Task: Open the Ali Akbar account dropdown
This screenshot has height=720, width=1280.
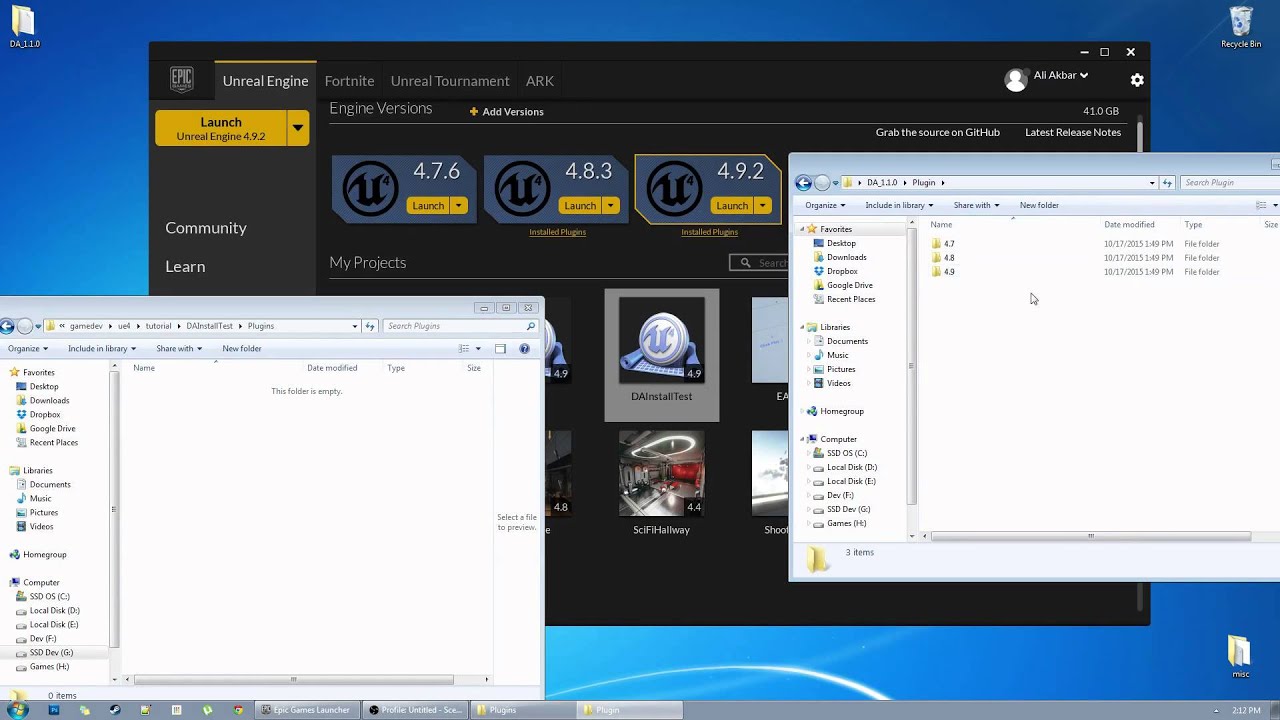Action: [x=1060, y=76]
